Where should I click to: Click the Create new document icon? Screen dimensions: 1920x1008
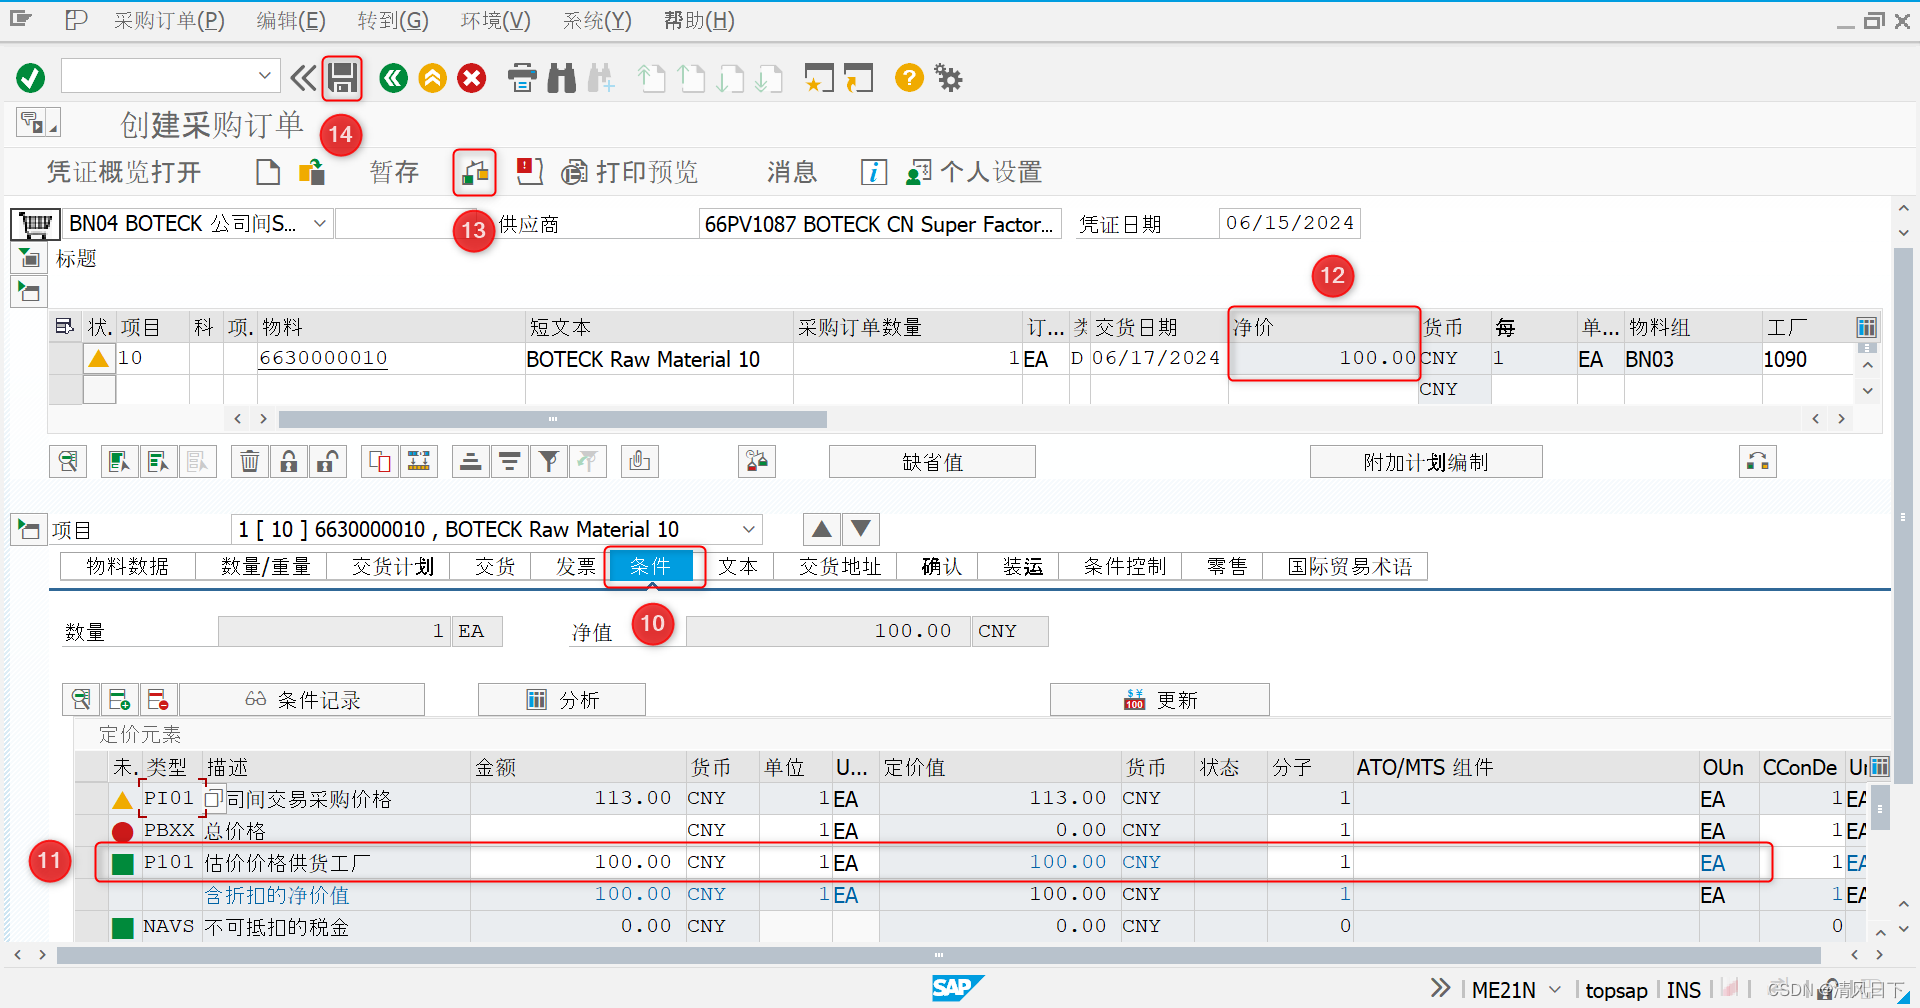267,172
